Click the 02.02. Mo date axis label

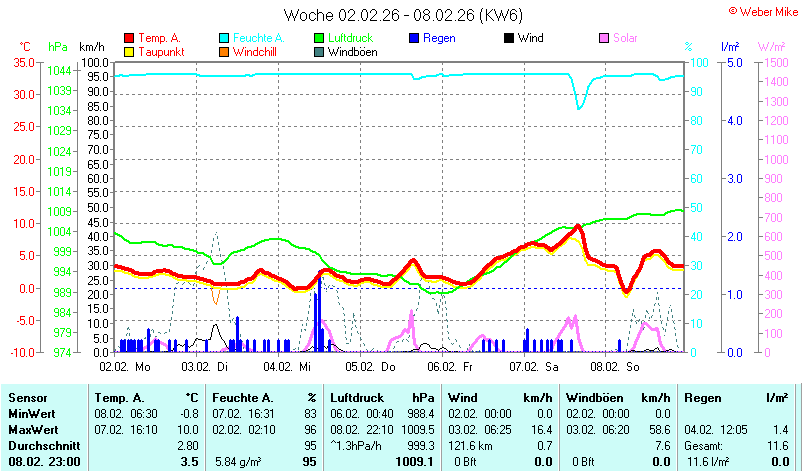point(125,367)
